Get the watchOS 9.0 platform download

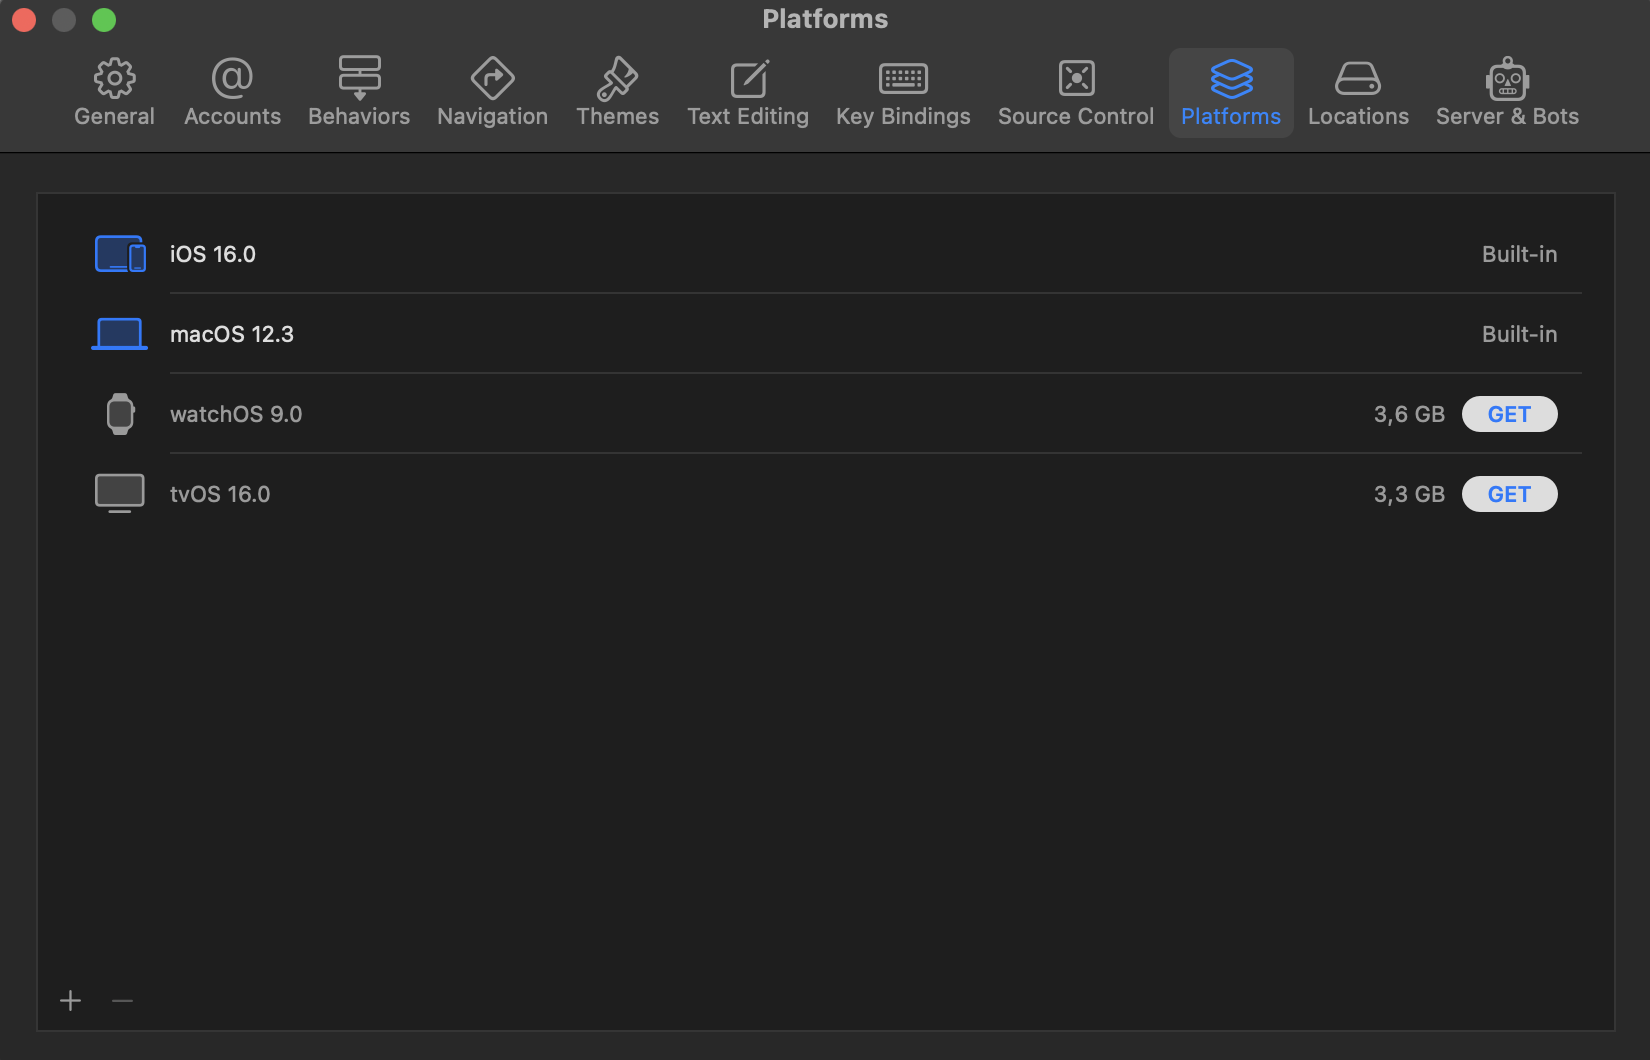click(x=1510, y=414)
